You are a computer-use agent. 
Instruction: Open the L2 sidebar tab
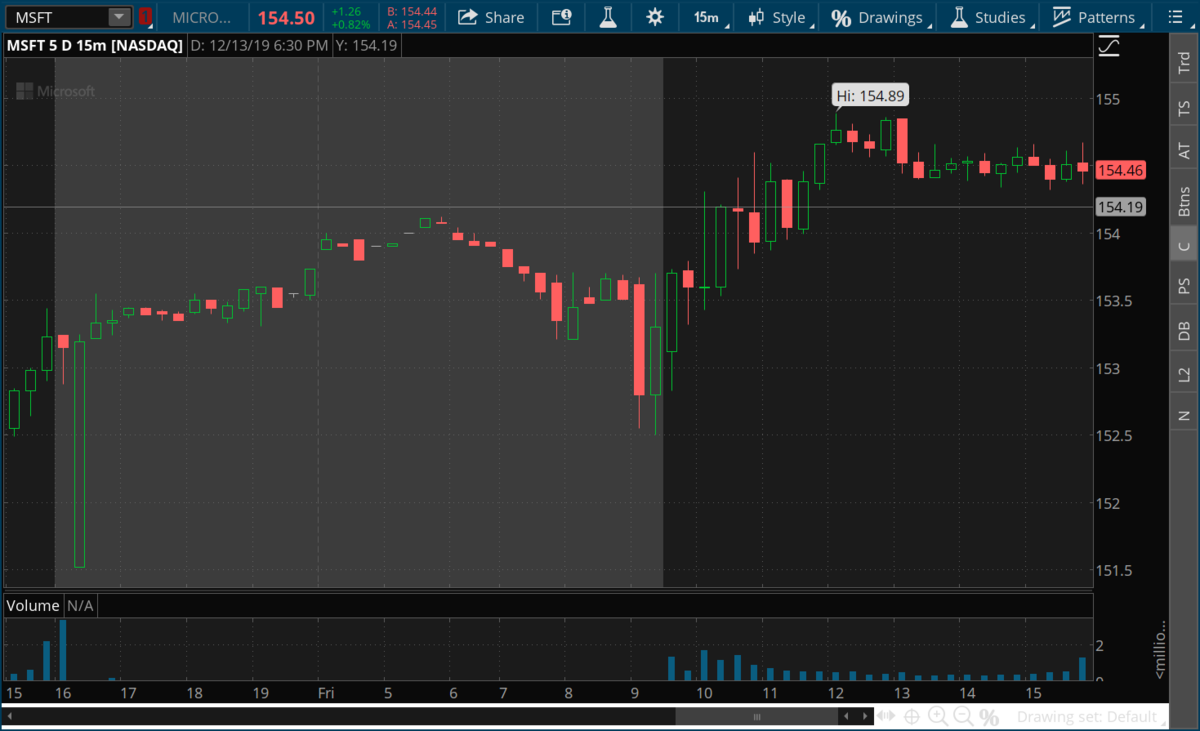tap(1184, 374)
